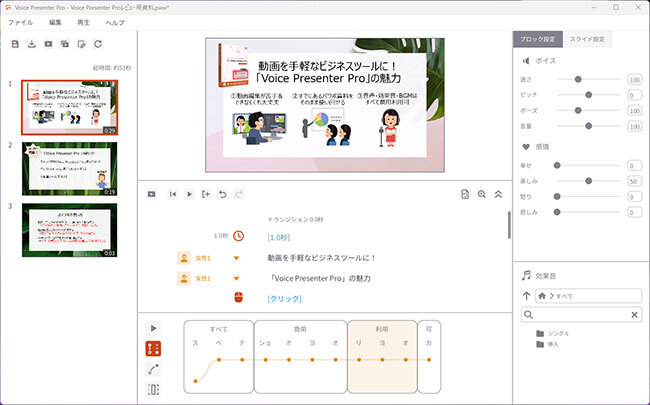This screenshot has width=650, height=405.
Task: Click the refresh icon in the slide toolbar
Action: click(97, 44)
